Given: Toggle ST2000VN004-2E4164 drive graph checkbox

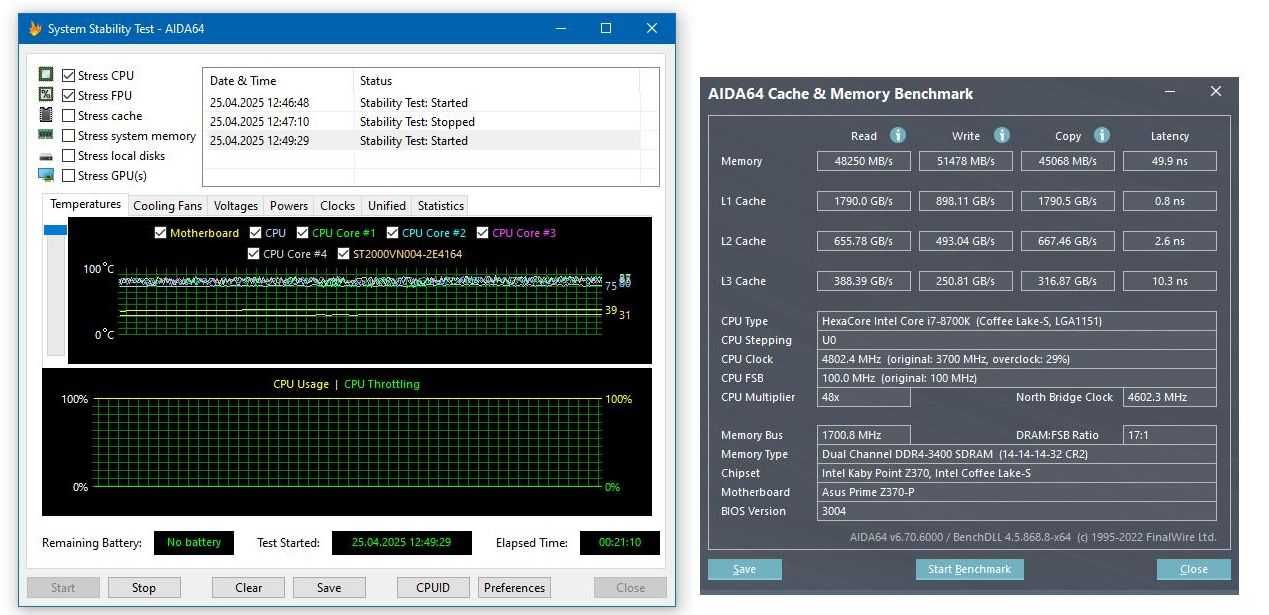Looking at the screenshot, I should tap(343, 254).
